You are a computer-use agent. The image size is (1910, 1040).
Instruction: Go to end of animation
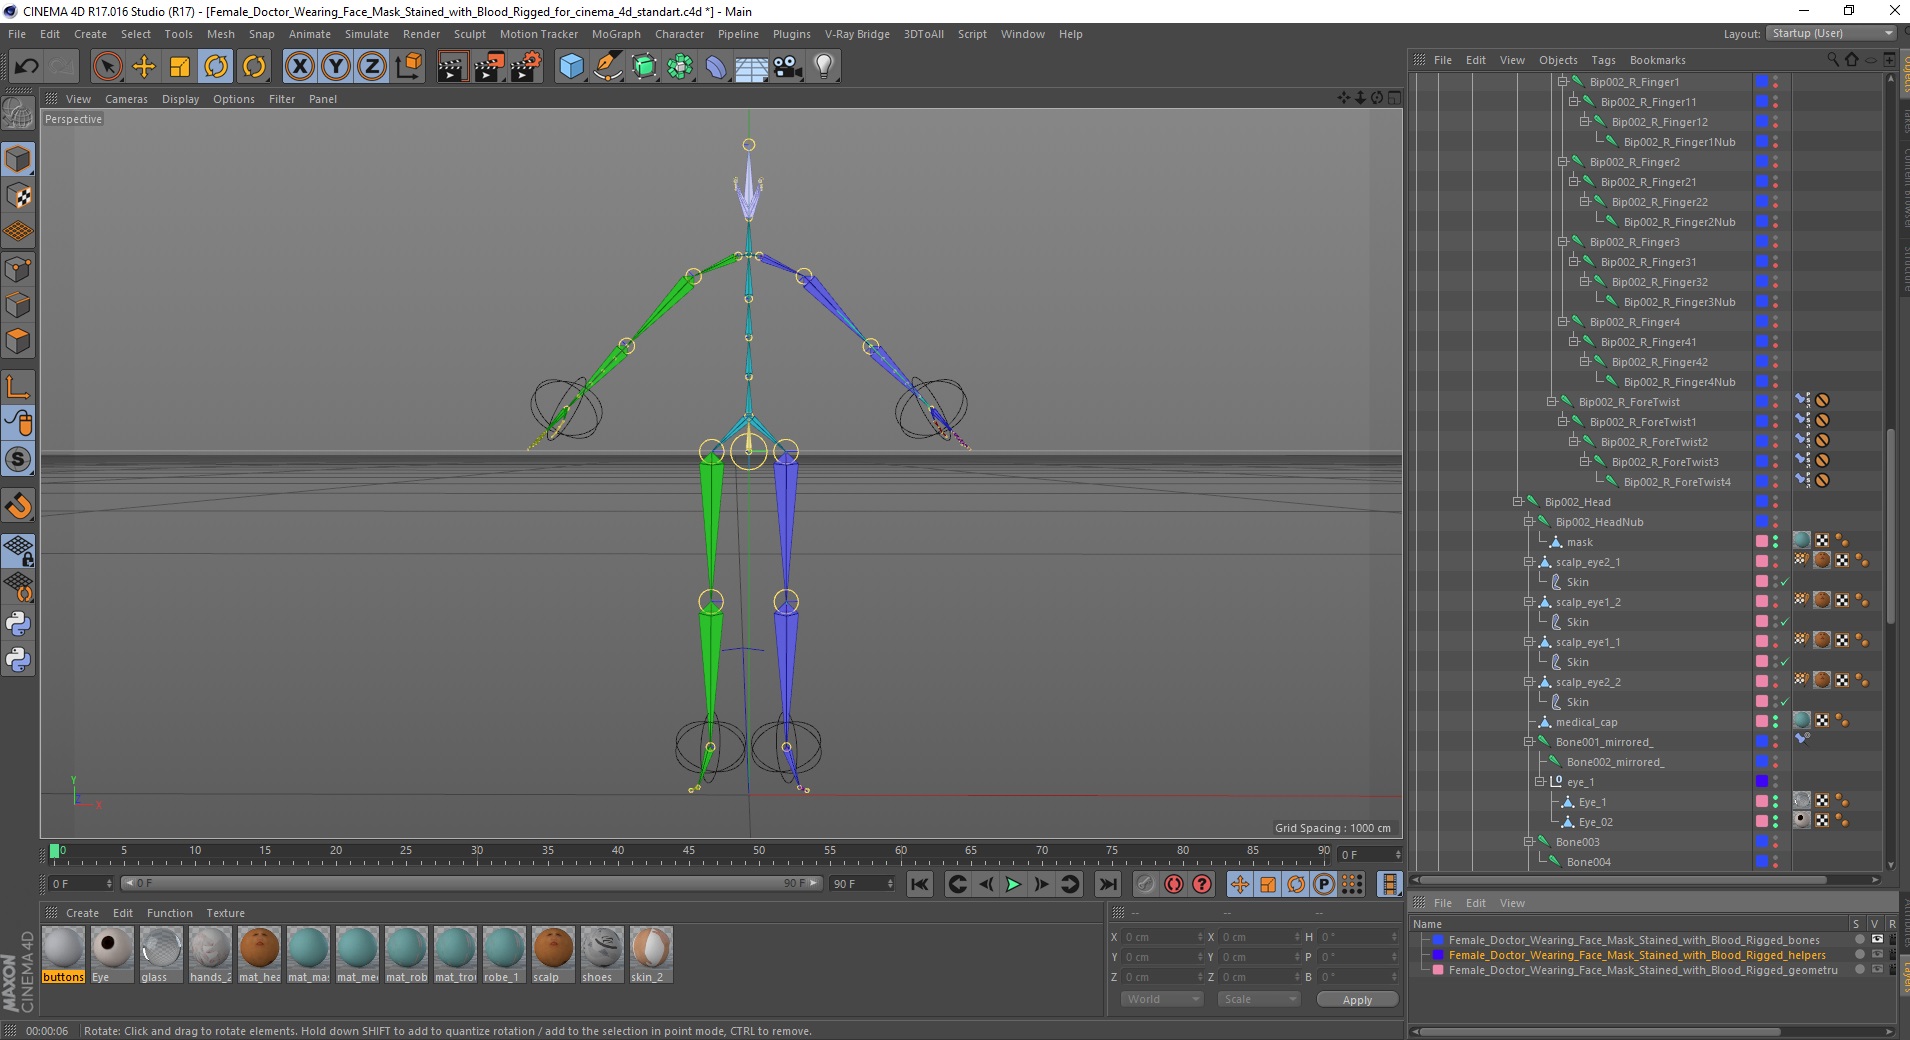tap(1107, 884)
